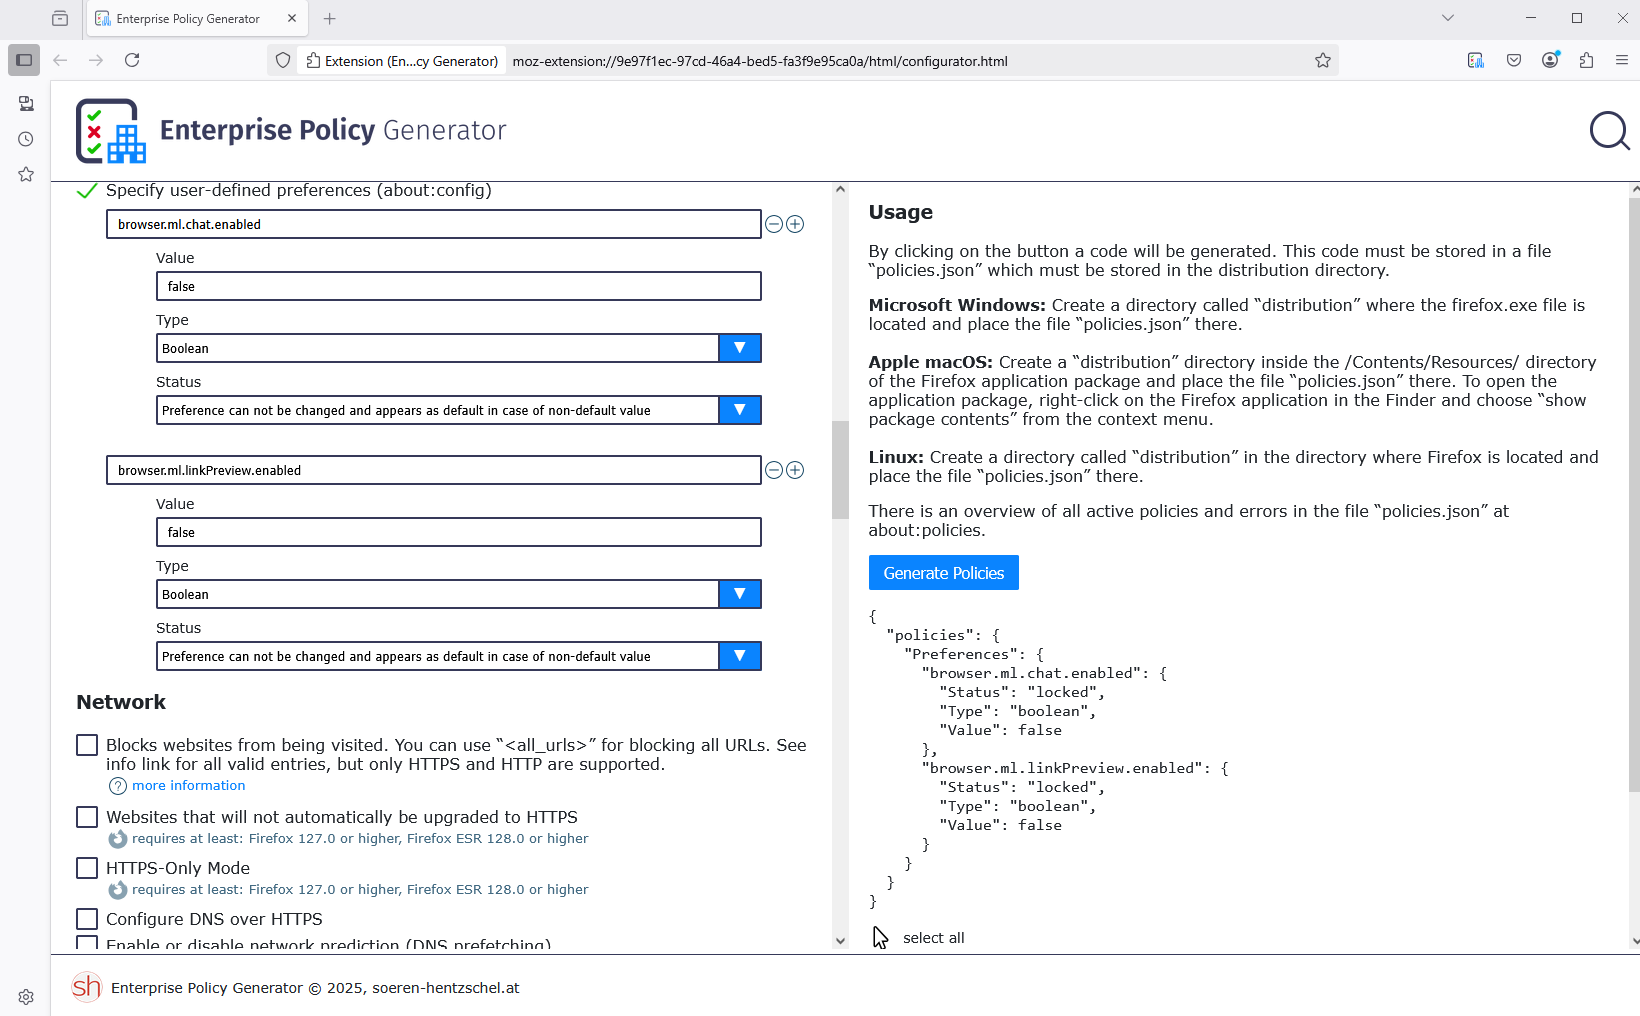The height and width of the screenshot is (1016, 1640).
Task: Check Configure DNS over HTTPS
Action: (x=87, y=919)
